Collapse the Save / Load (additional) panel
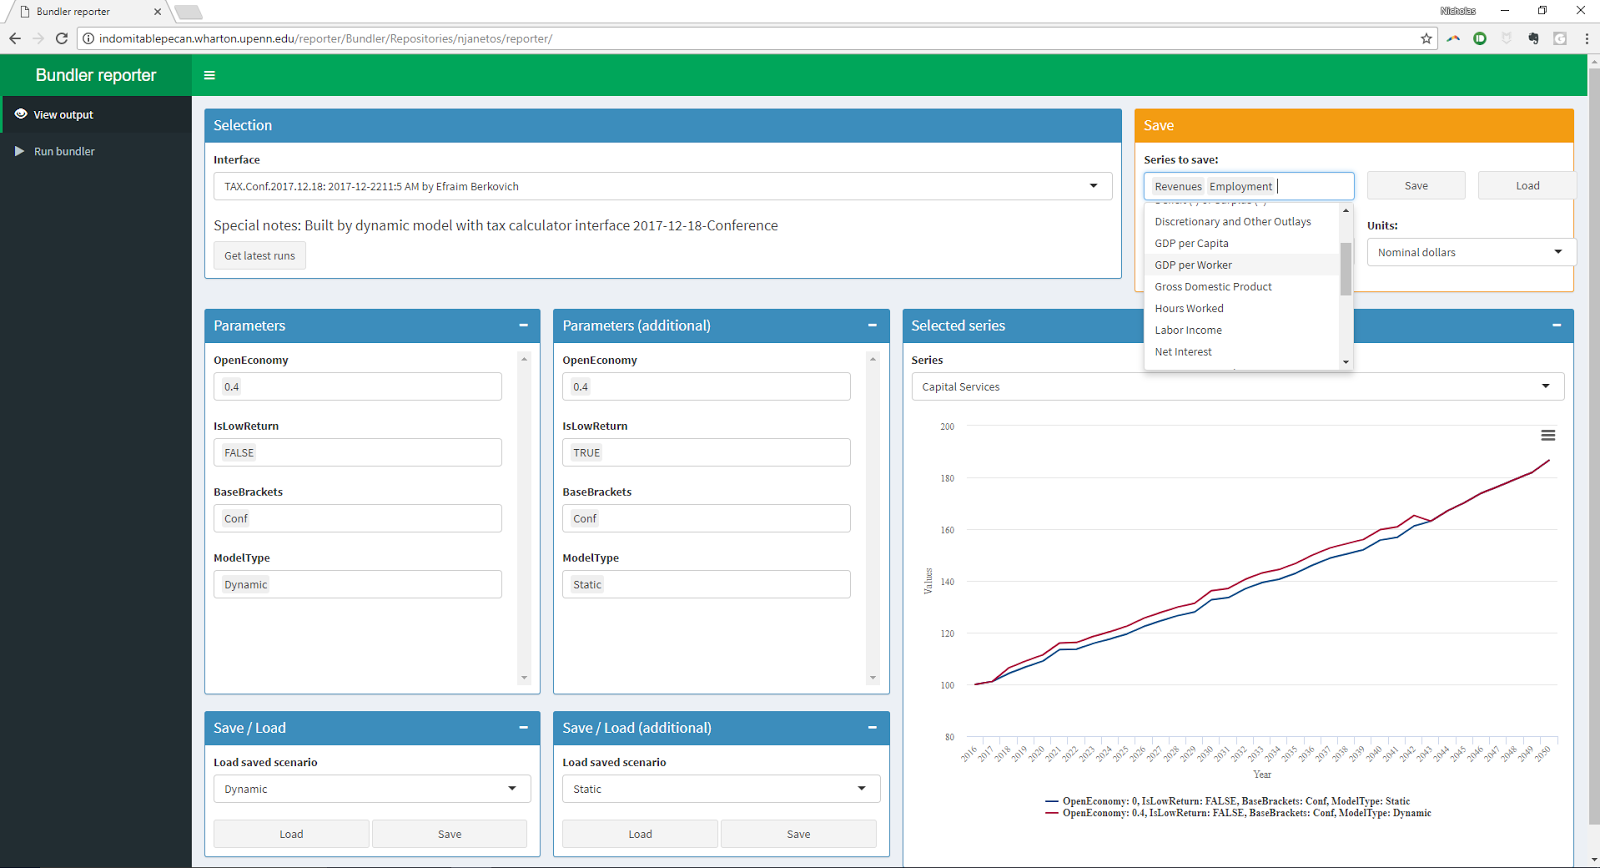Screen dimensions: 1600x868 coord(872,727)
